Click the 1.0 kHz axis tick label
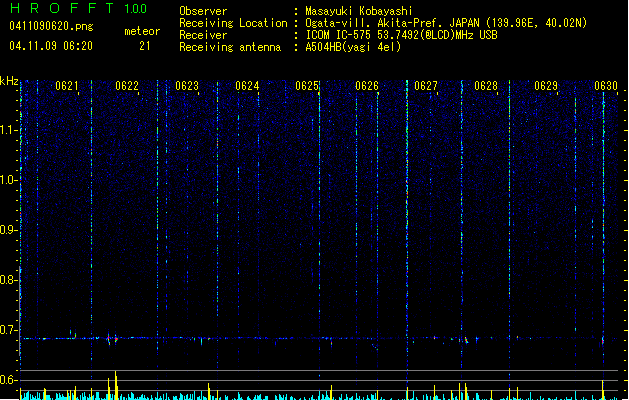The height and width of the screenshot is (400, 629). (8, 180)
